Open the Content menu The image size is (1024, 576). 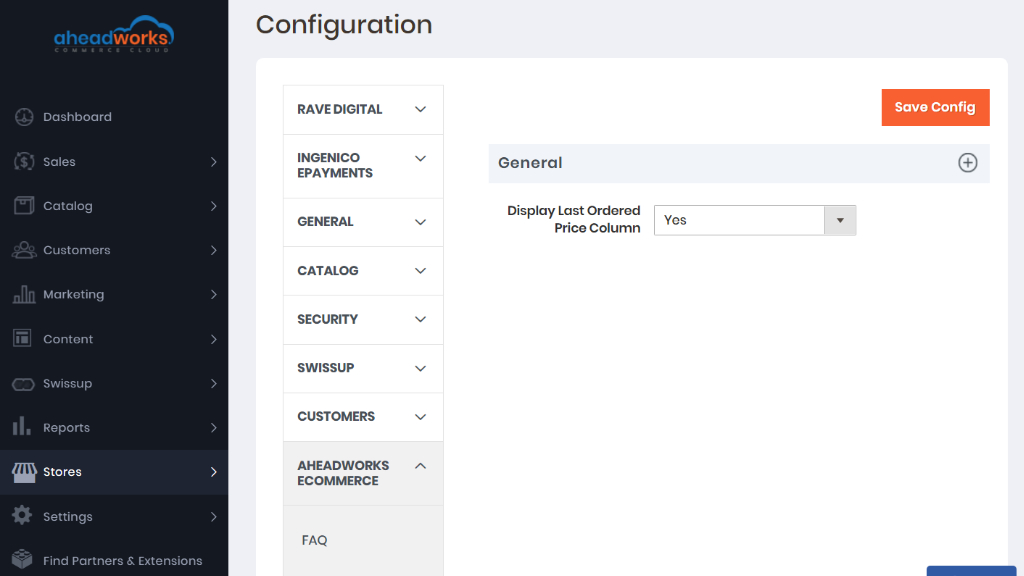(x=114, y=339)
